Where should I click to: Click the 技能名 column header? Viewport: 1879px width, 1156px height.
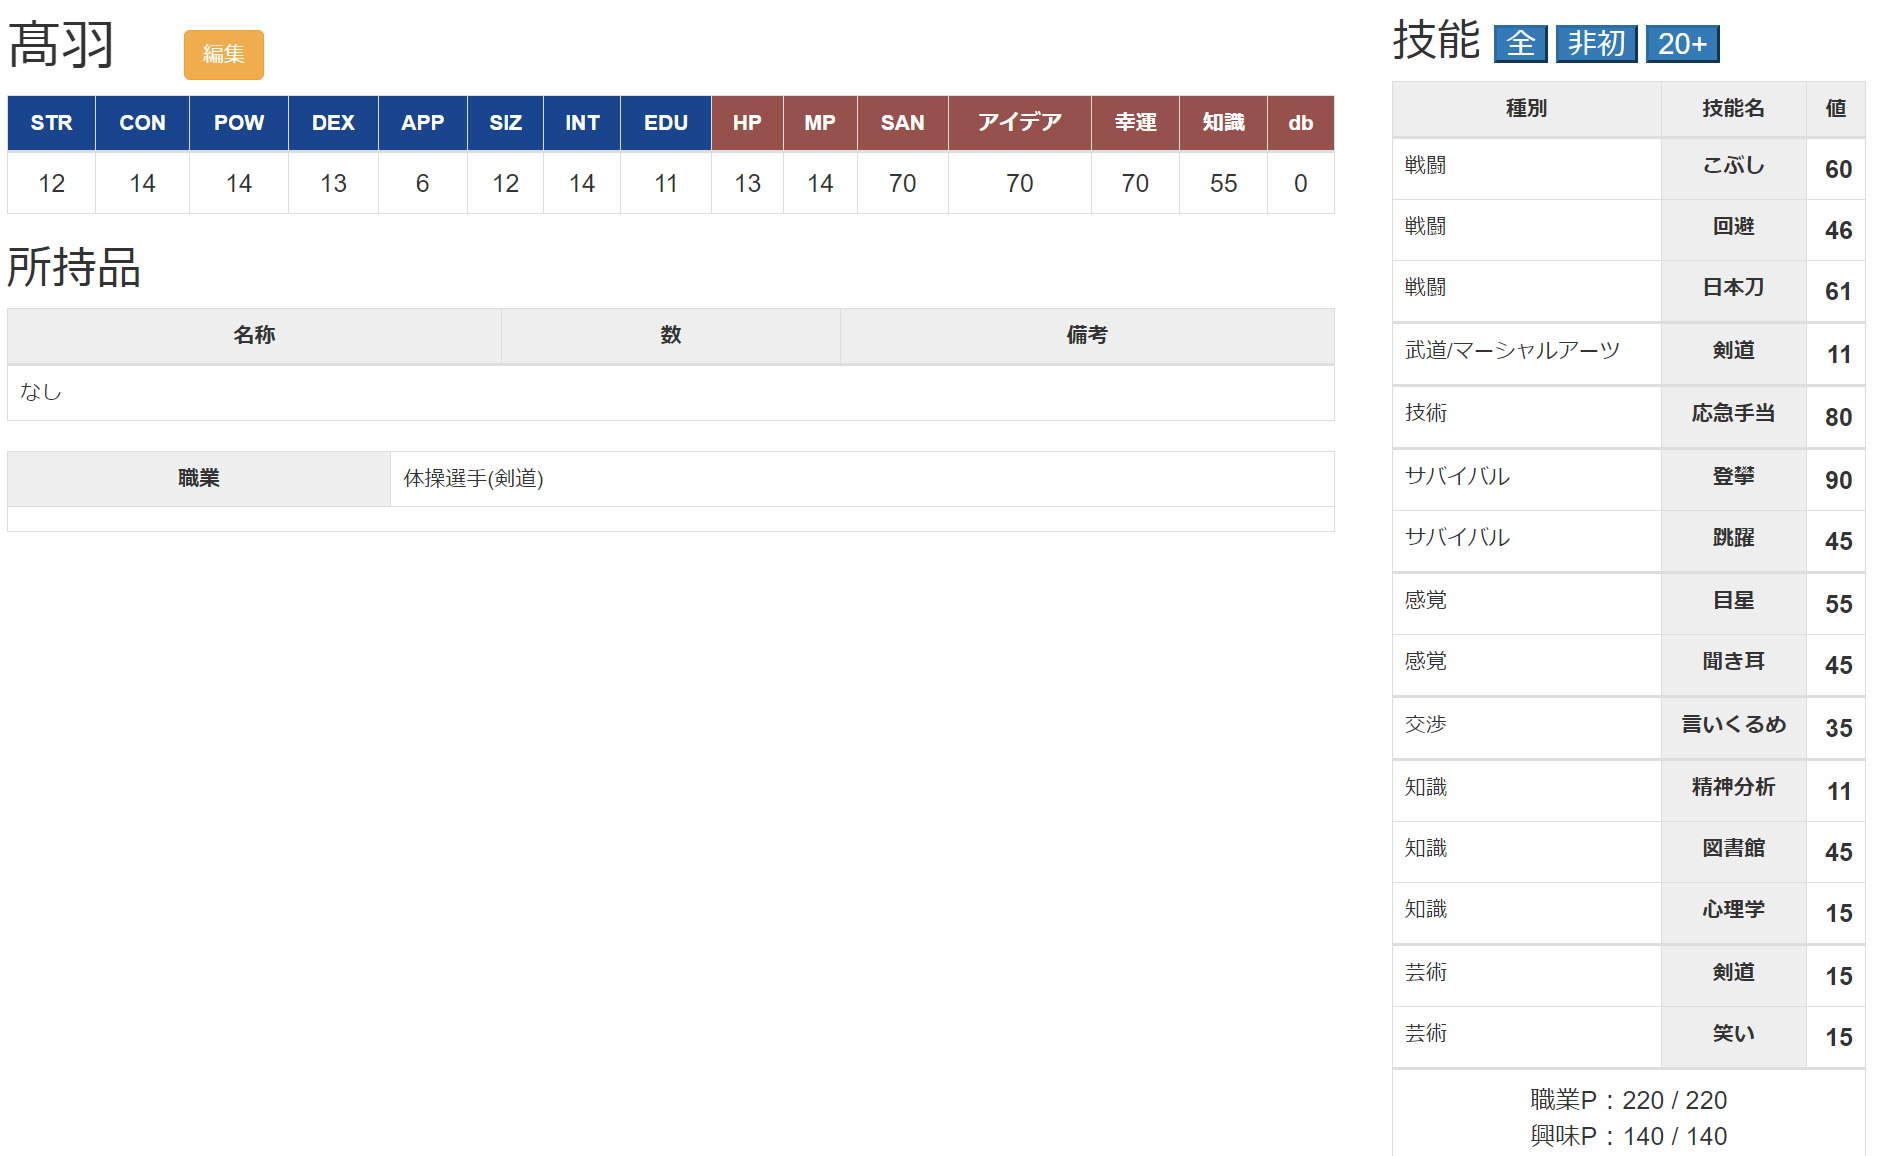coord(1733,109)
